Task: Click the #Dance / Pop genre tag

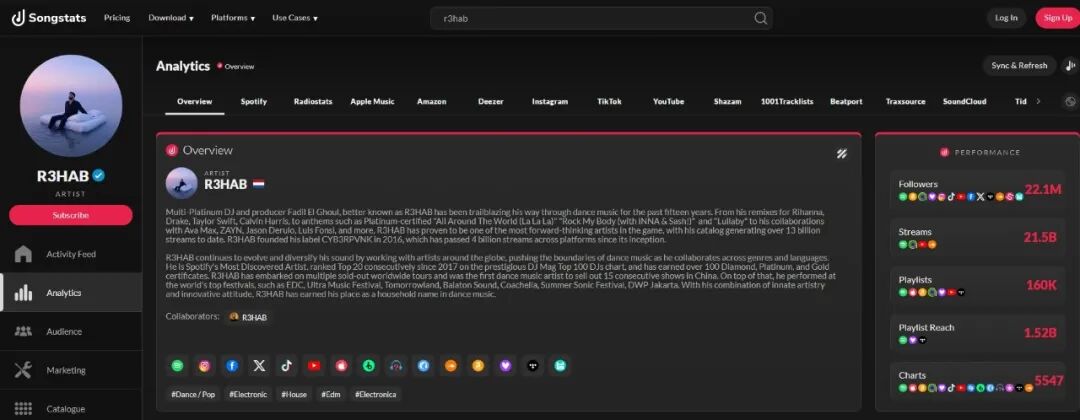Action: coord(193,395)
